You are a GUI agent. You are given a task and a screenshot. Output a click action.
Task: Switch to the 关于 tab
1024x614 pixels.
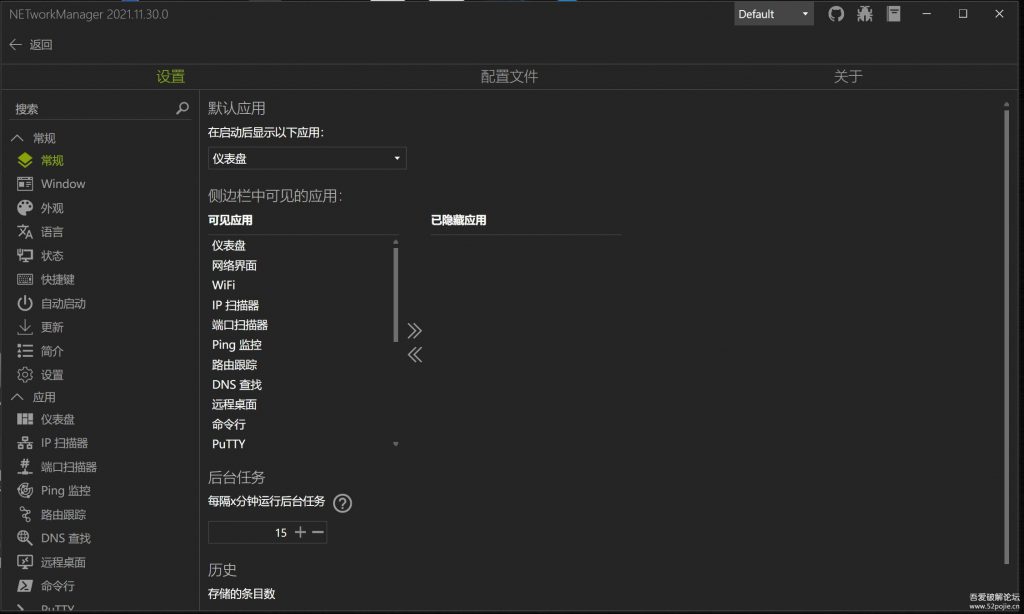[848, 76]
